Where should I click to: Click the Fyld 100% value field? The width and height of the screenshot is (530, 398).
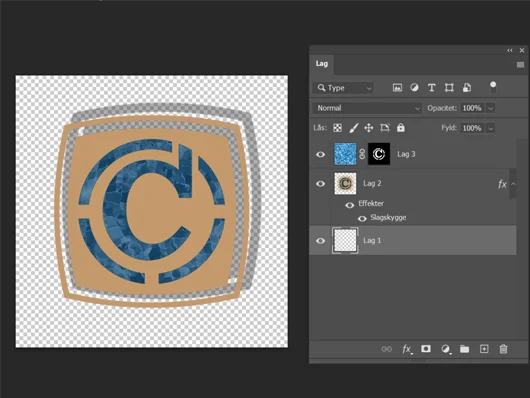472,128
